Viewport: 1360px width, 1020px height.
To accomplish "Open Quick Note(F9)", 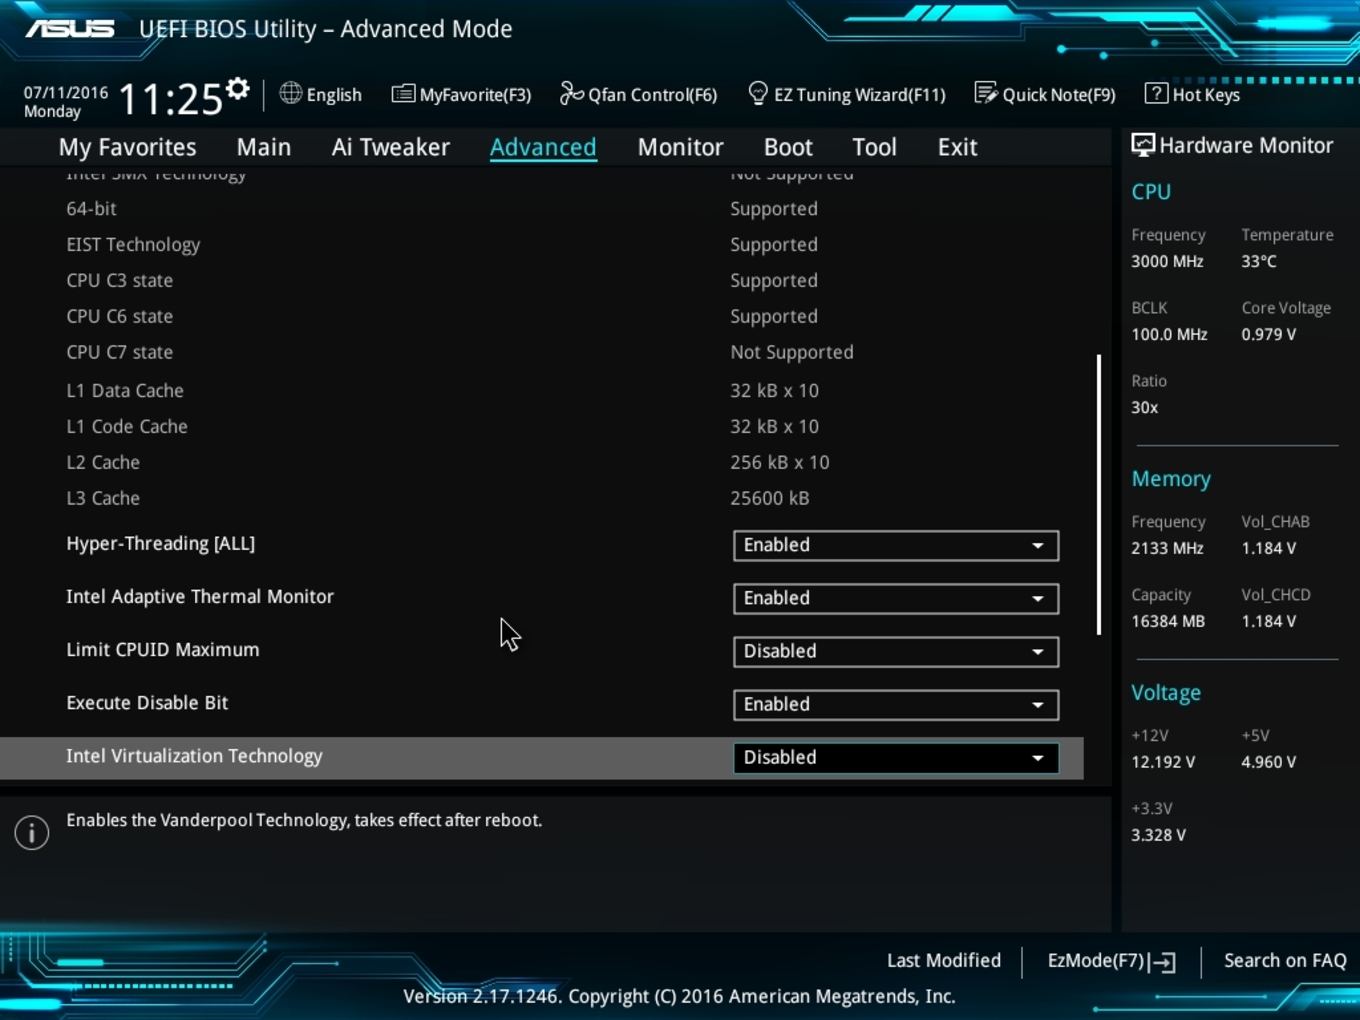I will pyautogui.click(x=1045, y=94).
